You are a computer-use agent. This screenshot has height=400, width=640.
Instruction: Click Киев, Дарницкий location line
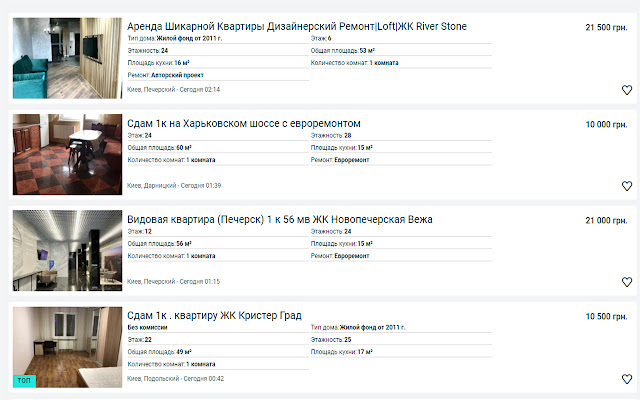tap(174, 186)
